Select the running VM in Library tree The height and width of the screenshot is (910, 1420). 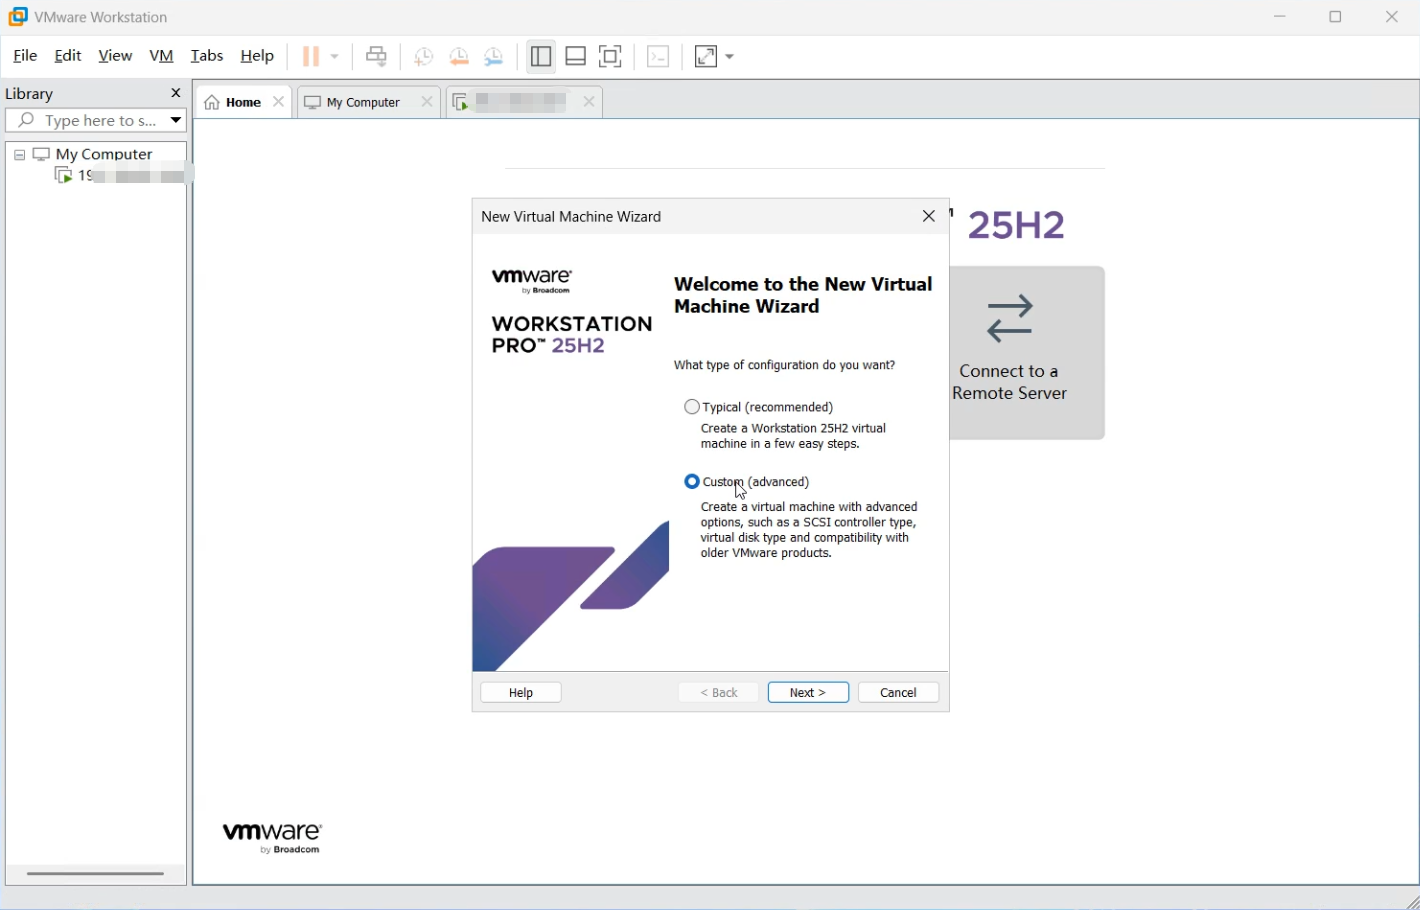tap(121, 176)
